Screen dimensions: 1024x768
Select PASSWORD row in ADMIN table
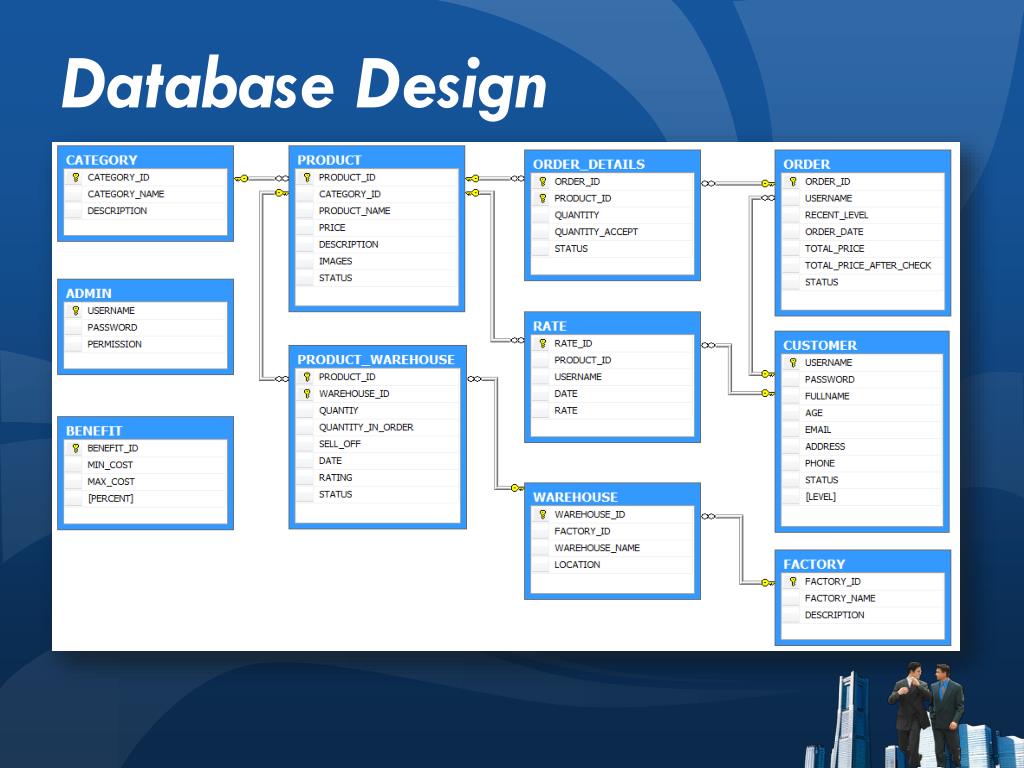click(x=146, y=327)
